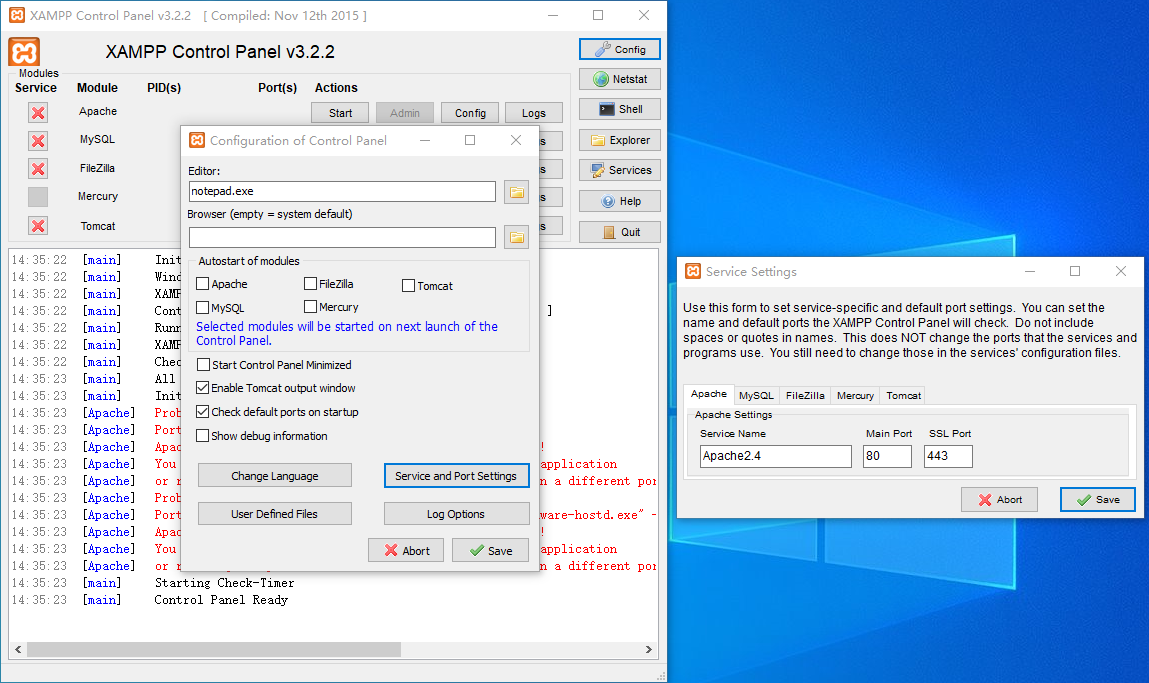Open Apache Logs button

(x=533, y=113)
